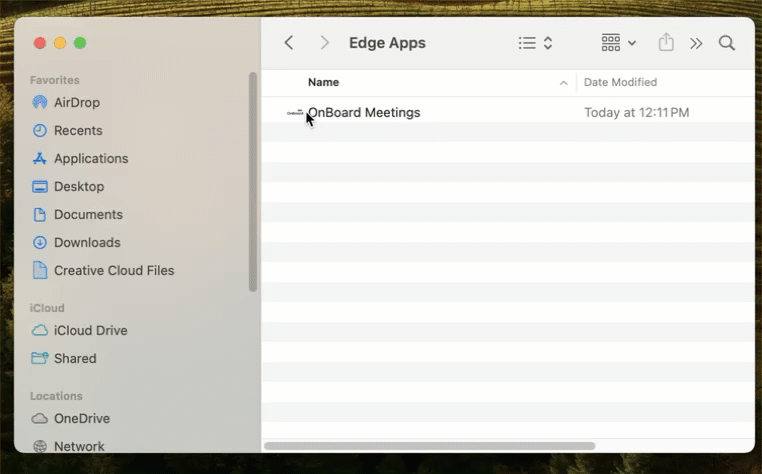Click the Downloads sidebar icon
This screenshot has width=762, height=474.
click(40, 242)
